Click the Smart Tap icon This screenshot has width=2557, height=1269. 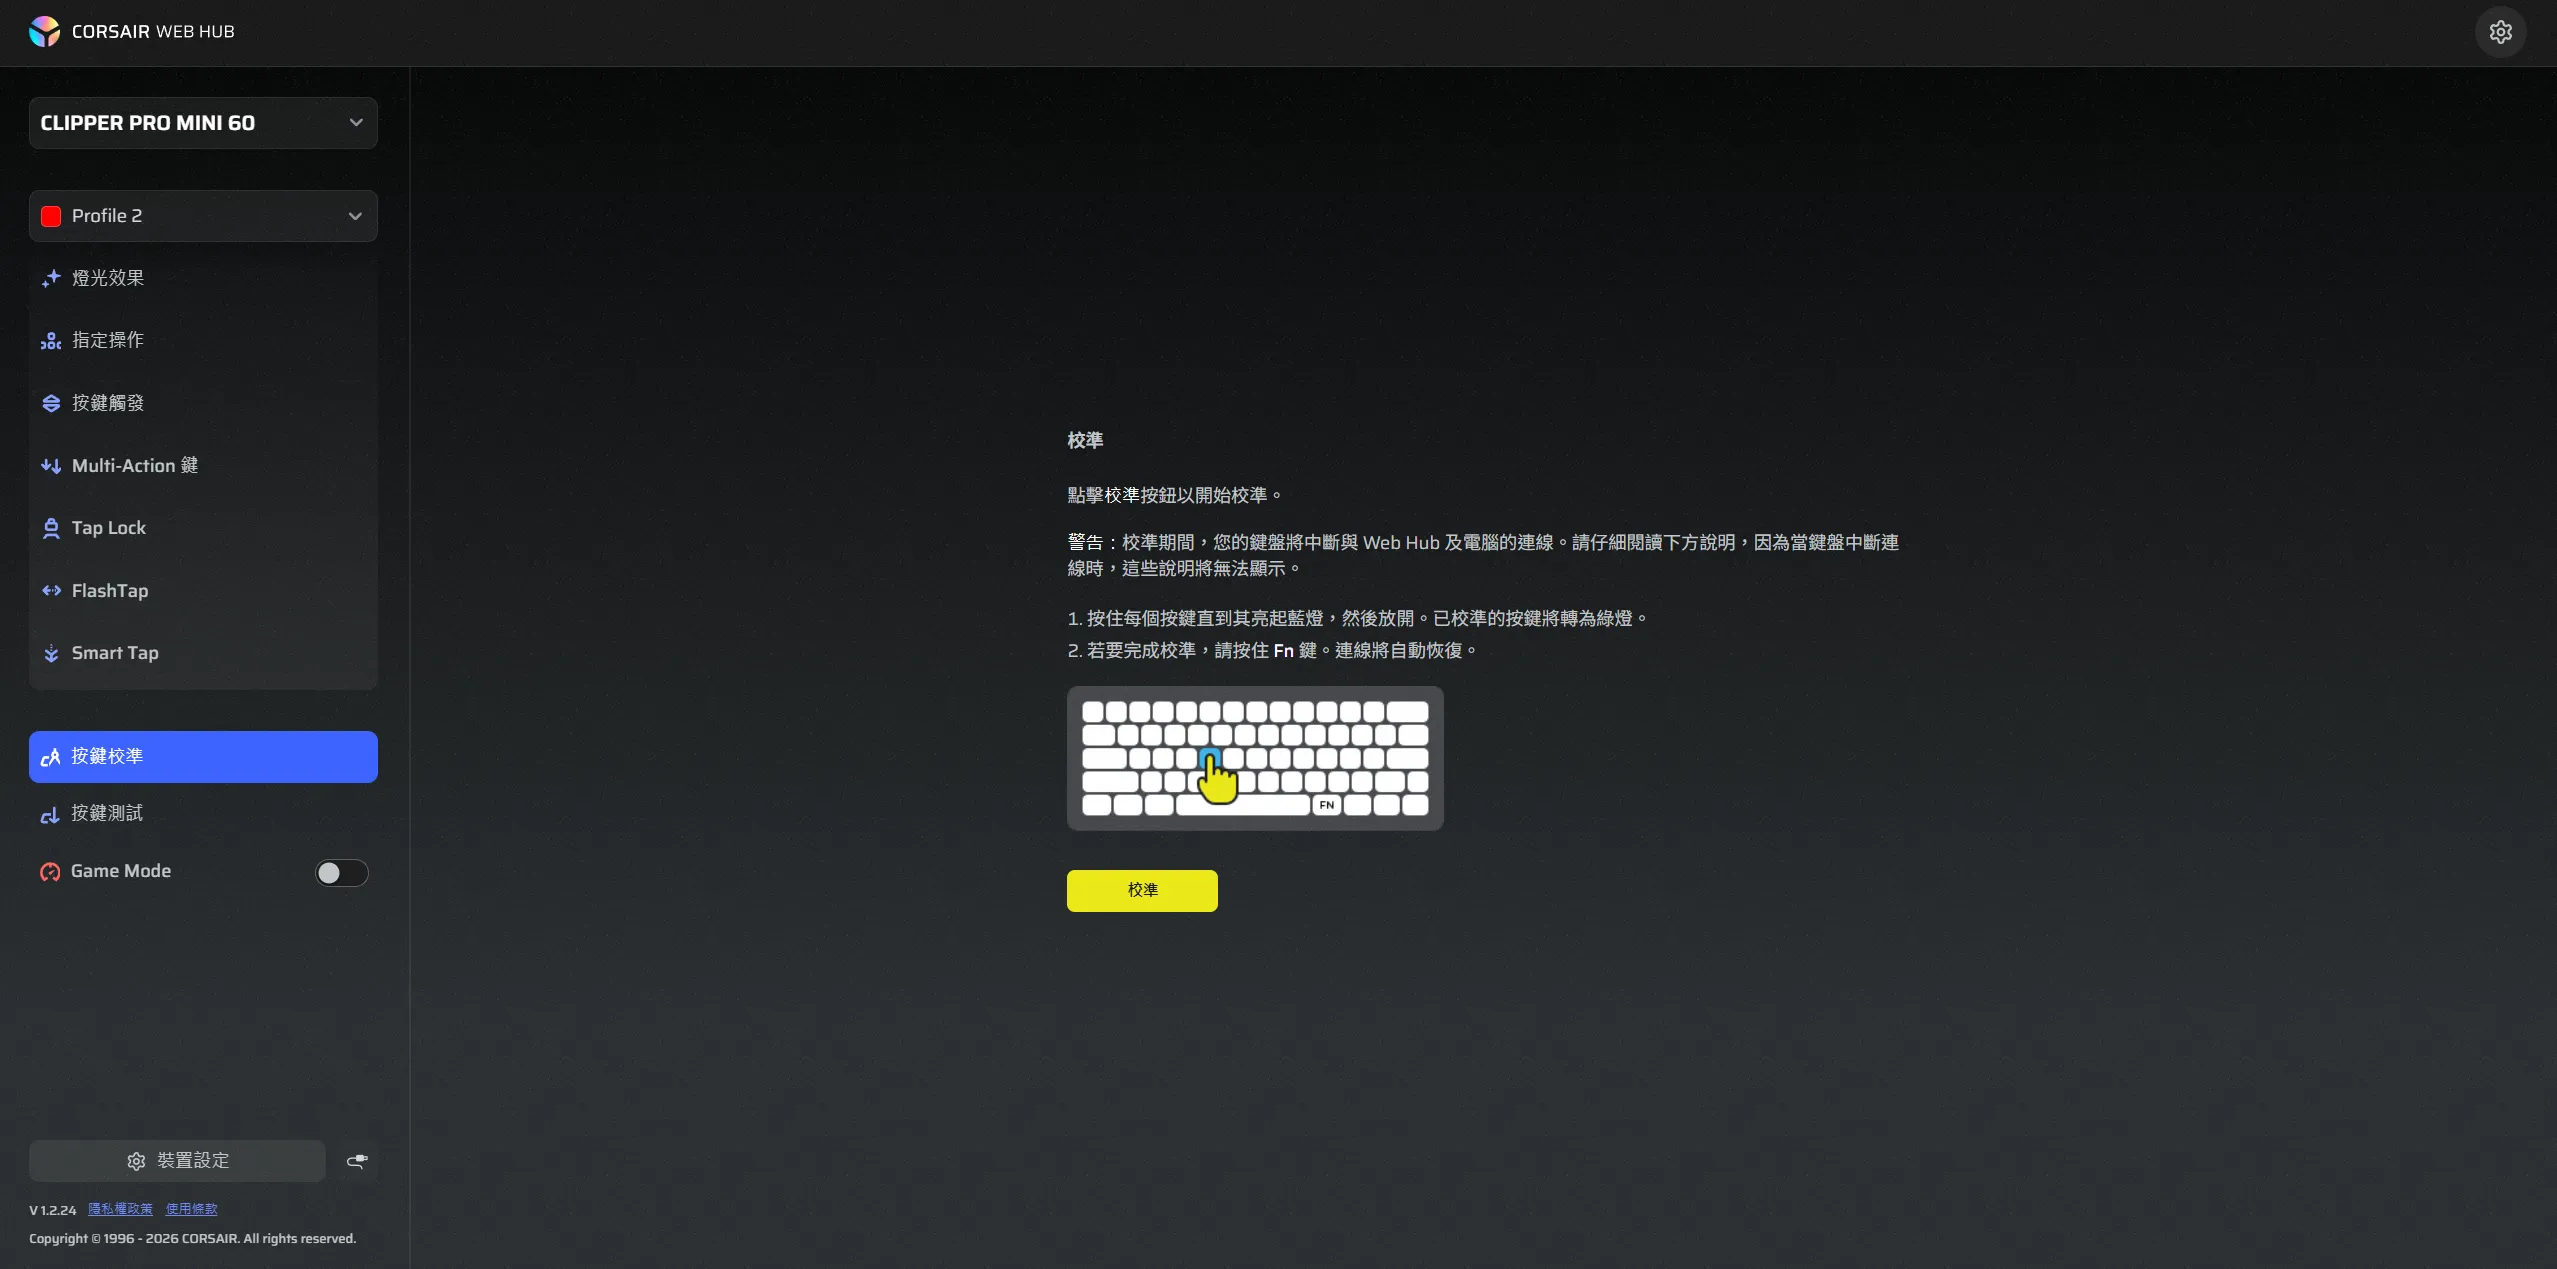(51, 653)
